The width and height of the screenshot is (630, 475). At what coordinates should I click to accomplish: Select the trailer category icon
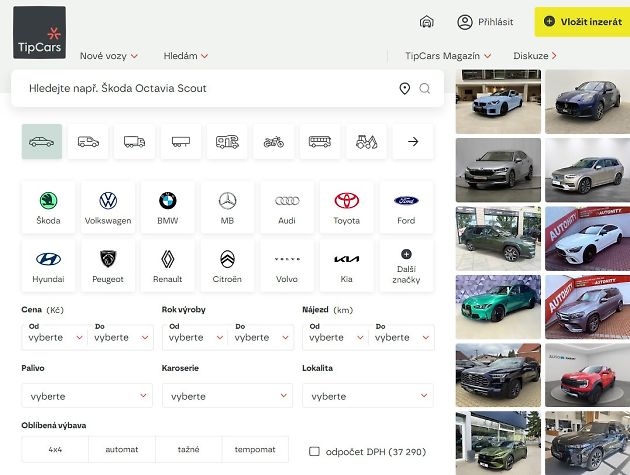point(181,141)
